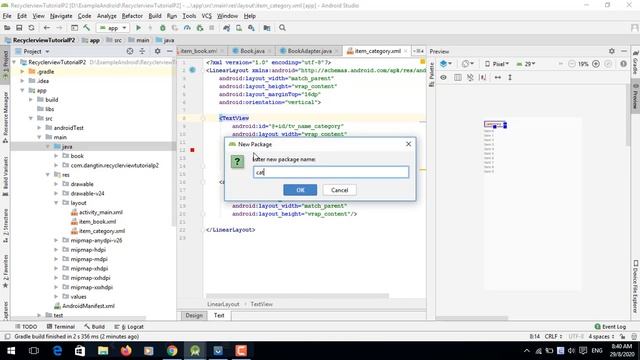Click the Sync Project with Gradle icon

tap(227, 28)
